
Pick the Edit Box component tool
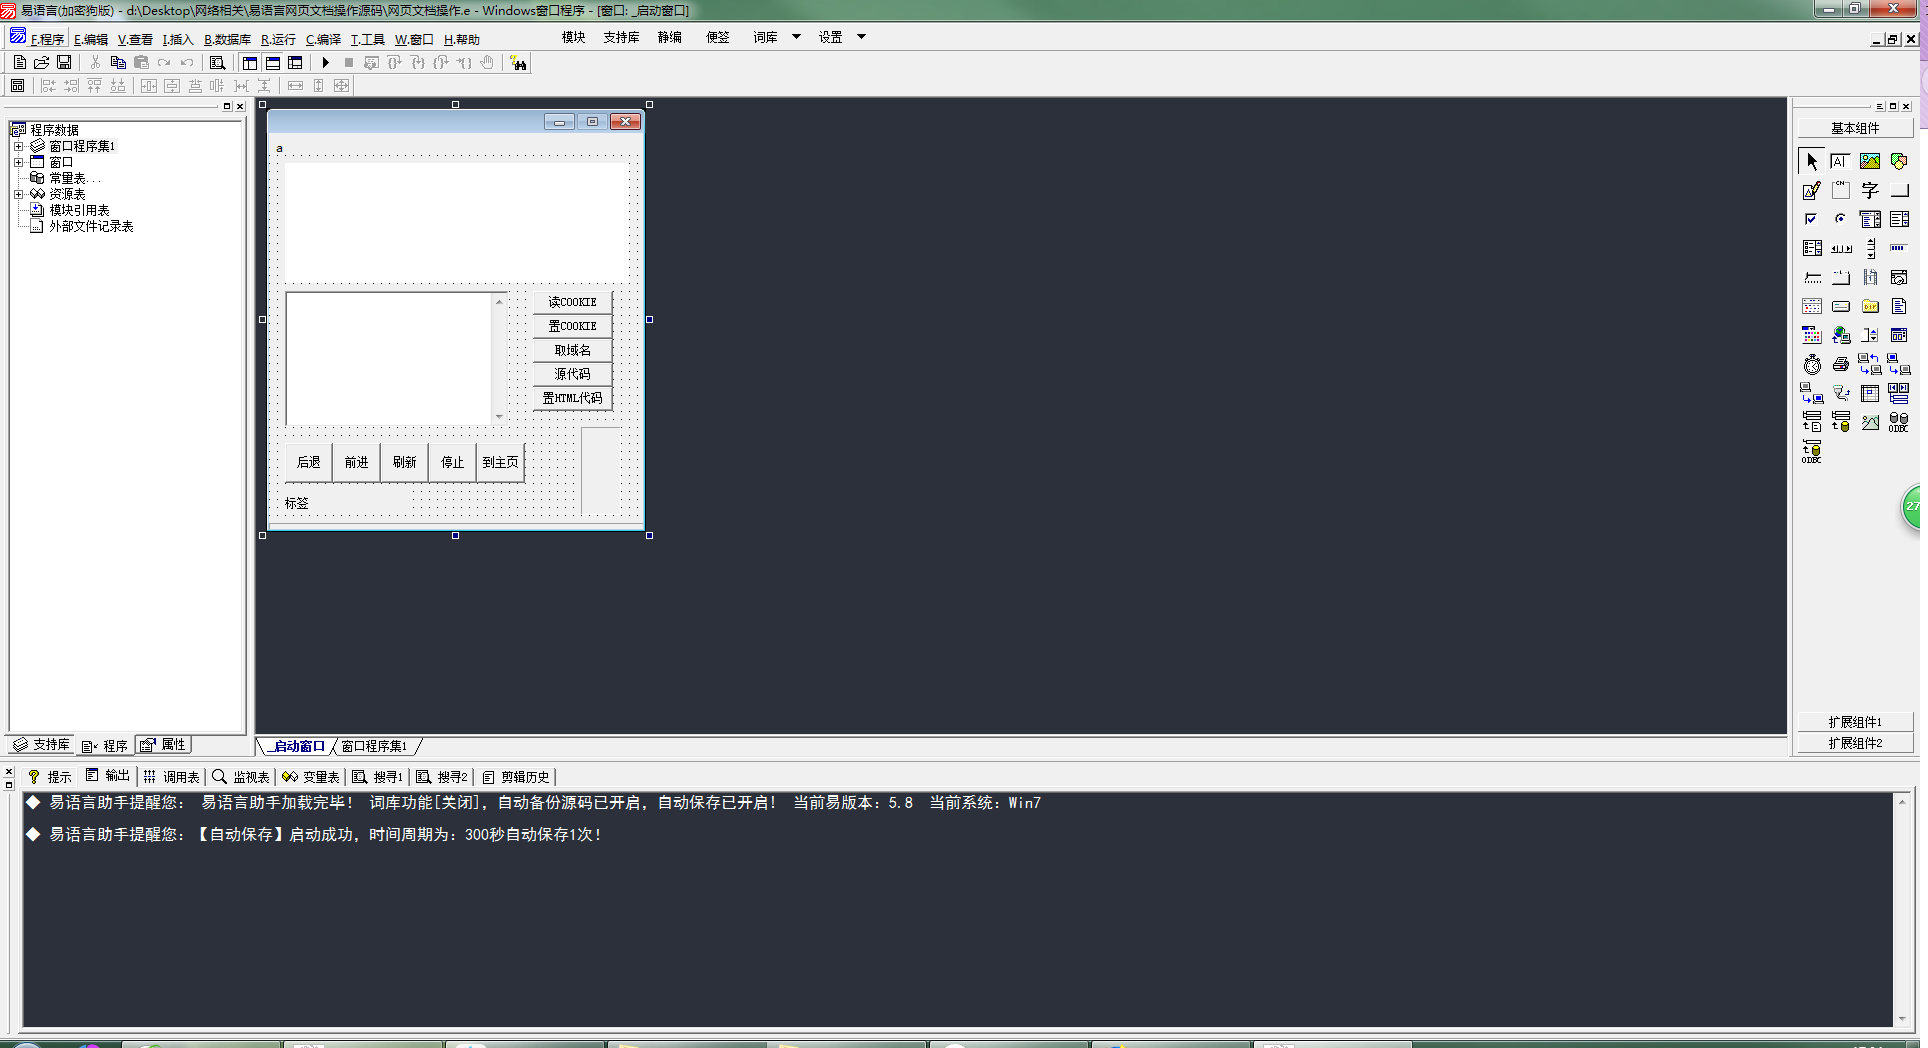[1811, 190]
